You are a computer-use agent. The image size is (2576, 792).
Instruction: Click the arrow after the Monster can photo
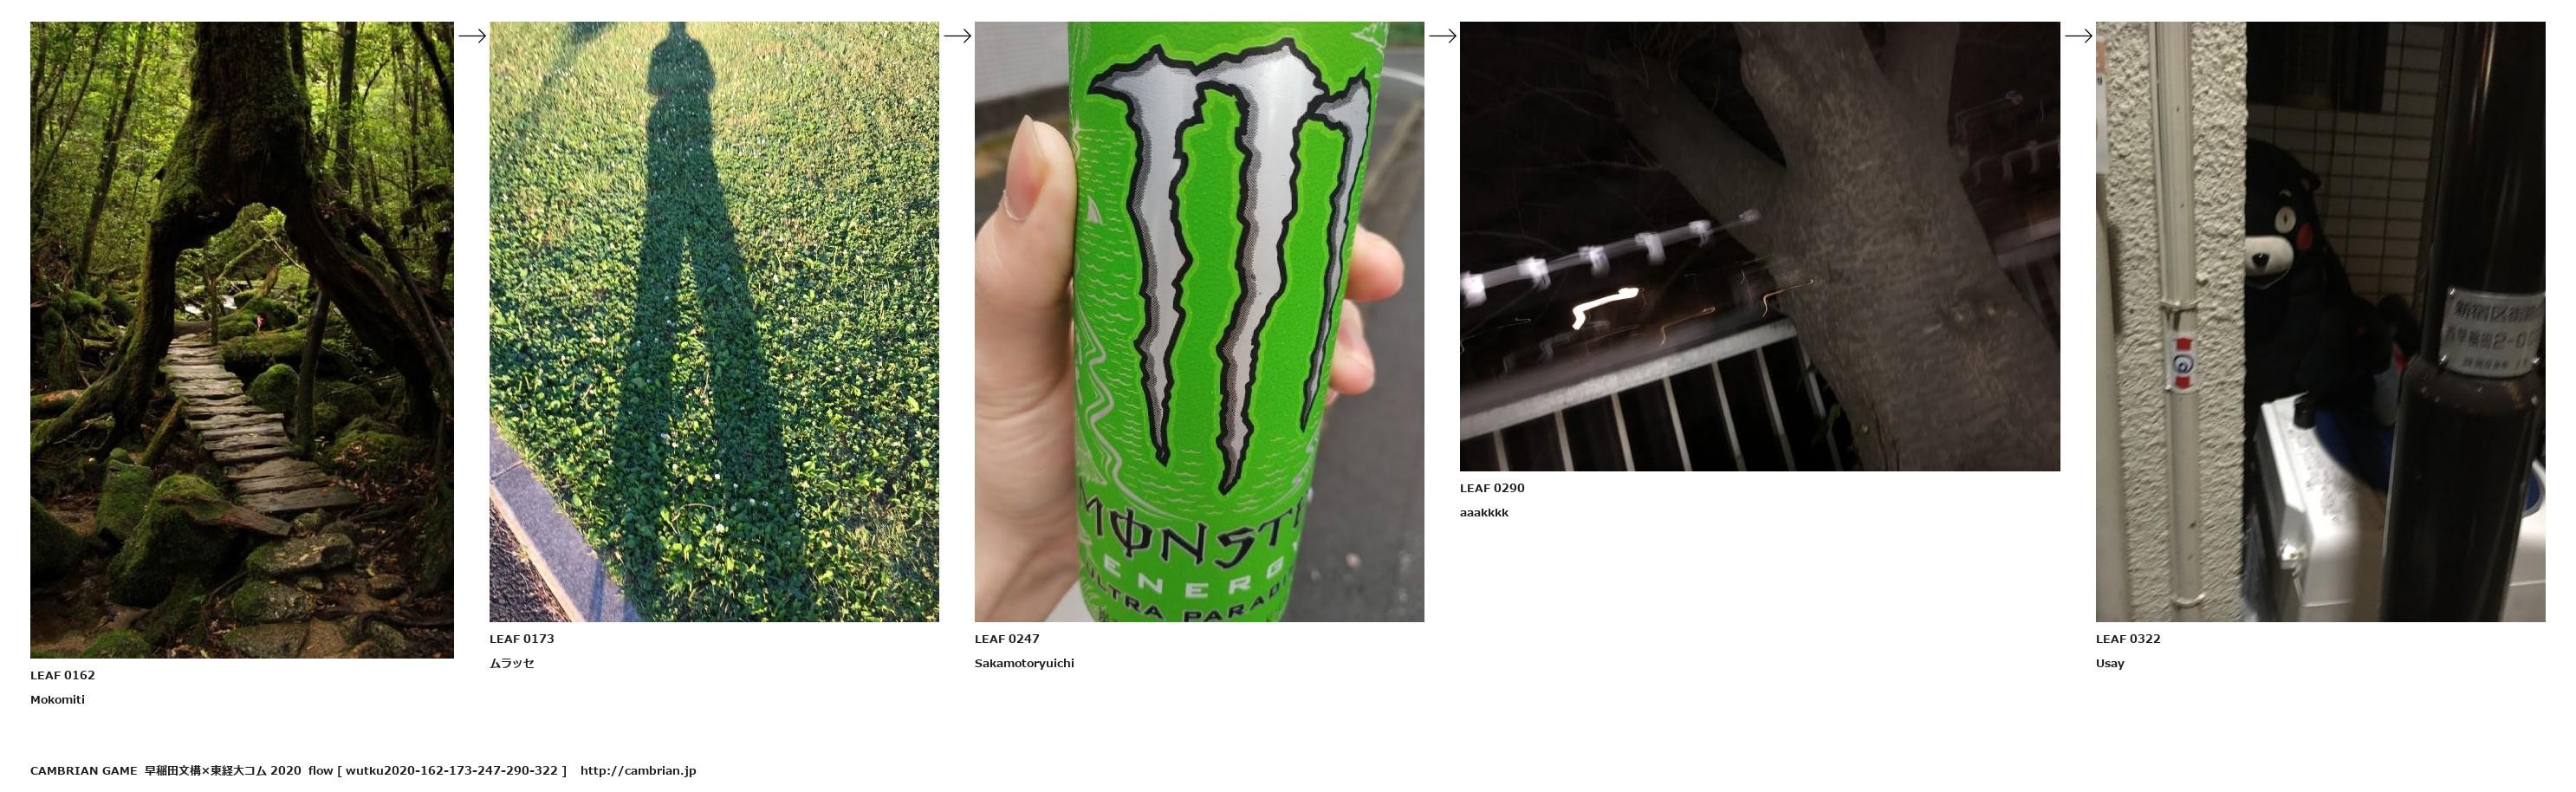(1442, 36)
